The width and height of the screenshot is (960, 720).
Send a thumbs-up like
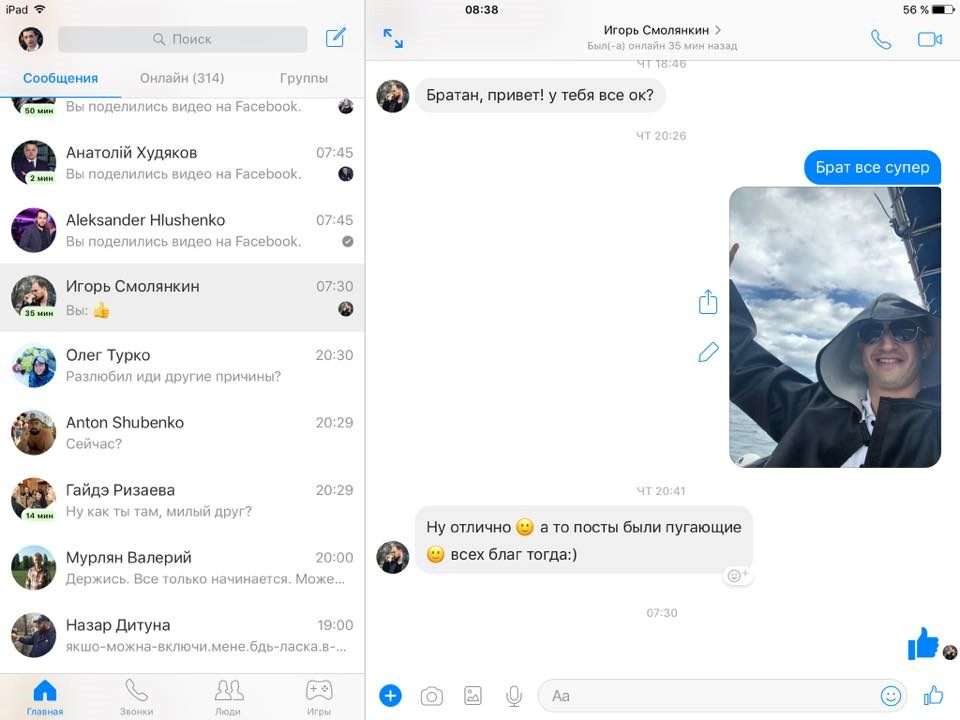point(933,696)
